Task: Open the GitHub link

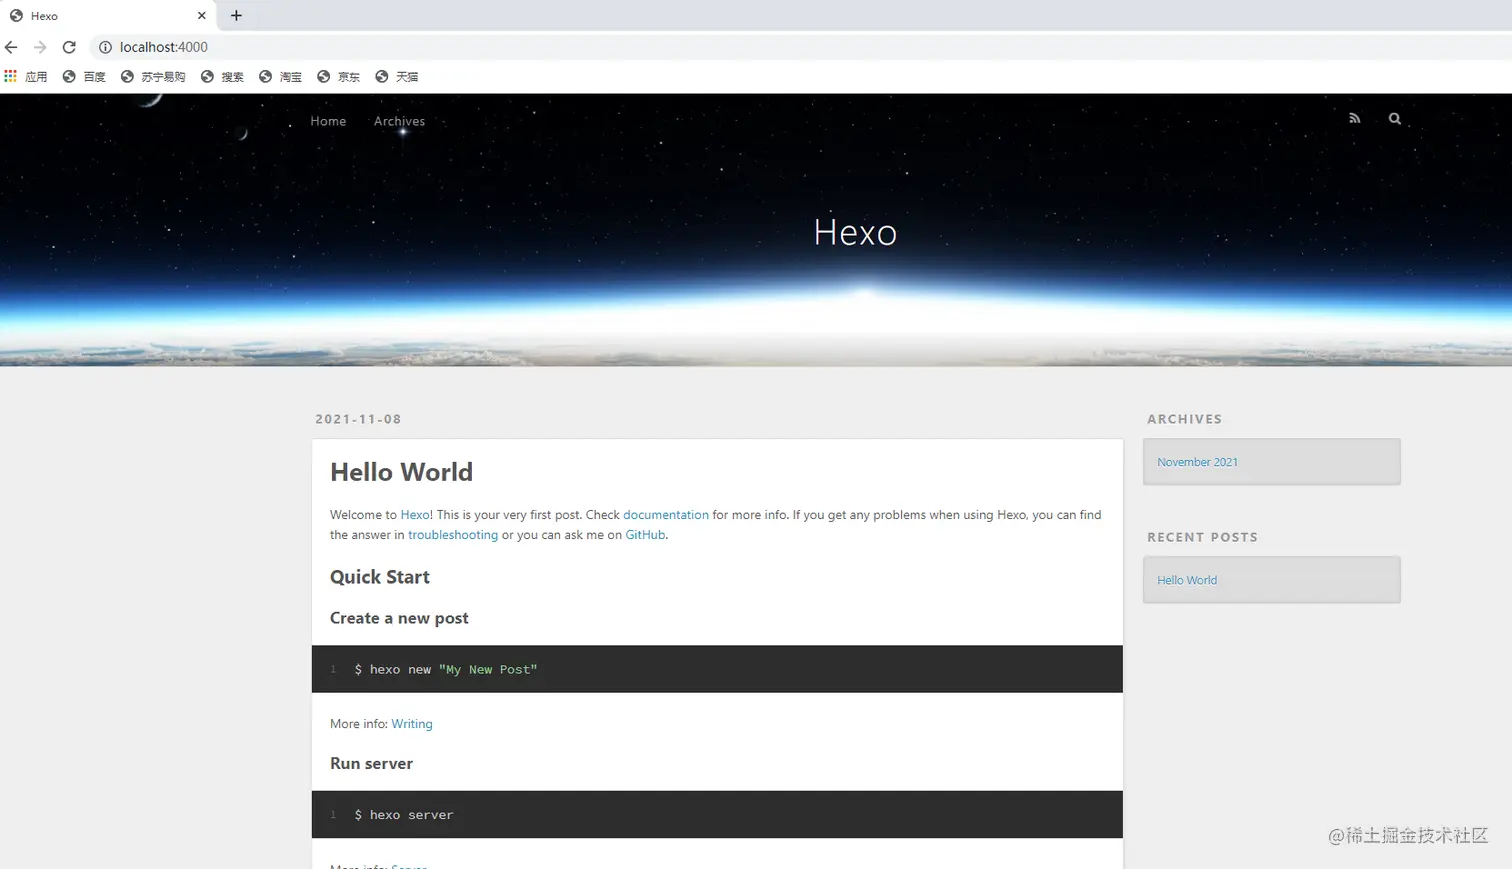Action: pos(645,535)
